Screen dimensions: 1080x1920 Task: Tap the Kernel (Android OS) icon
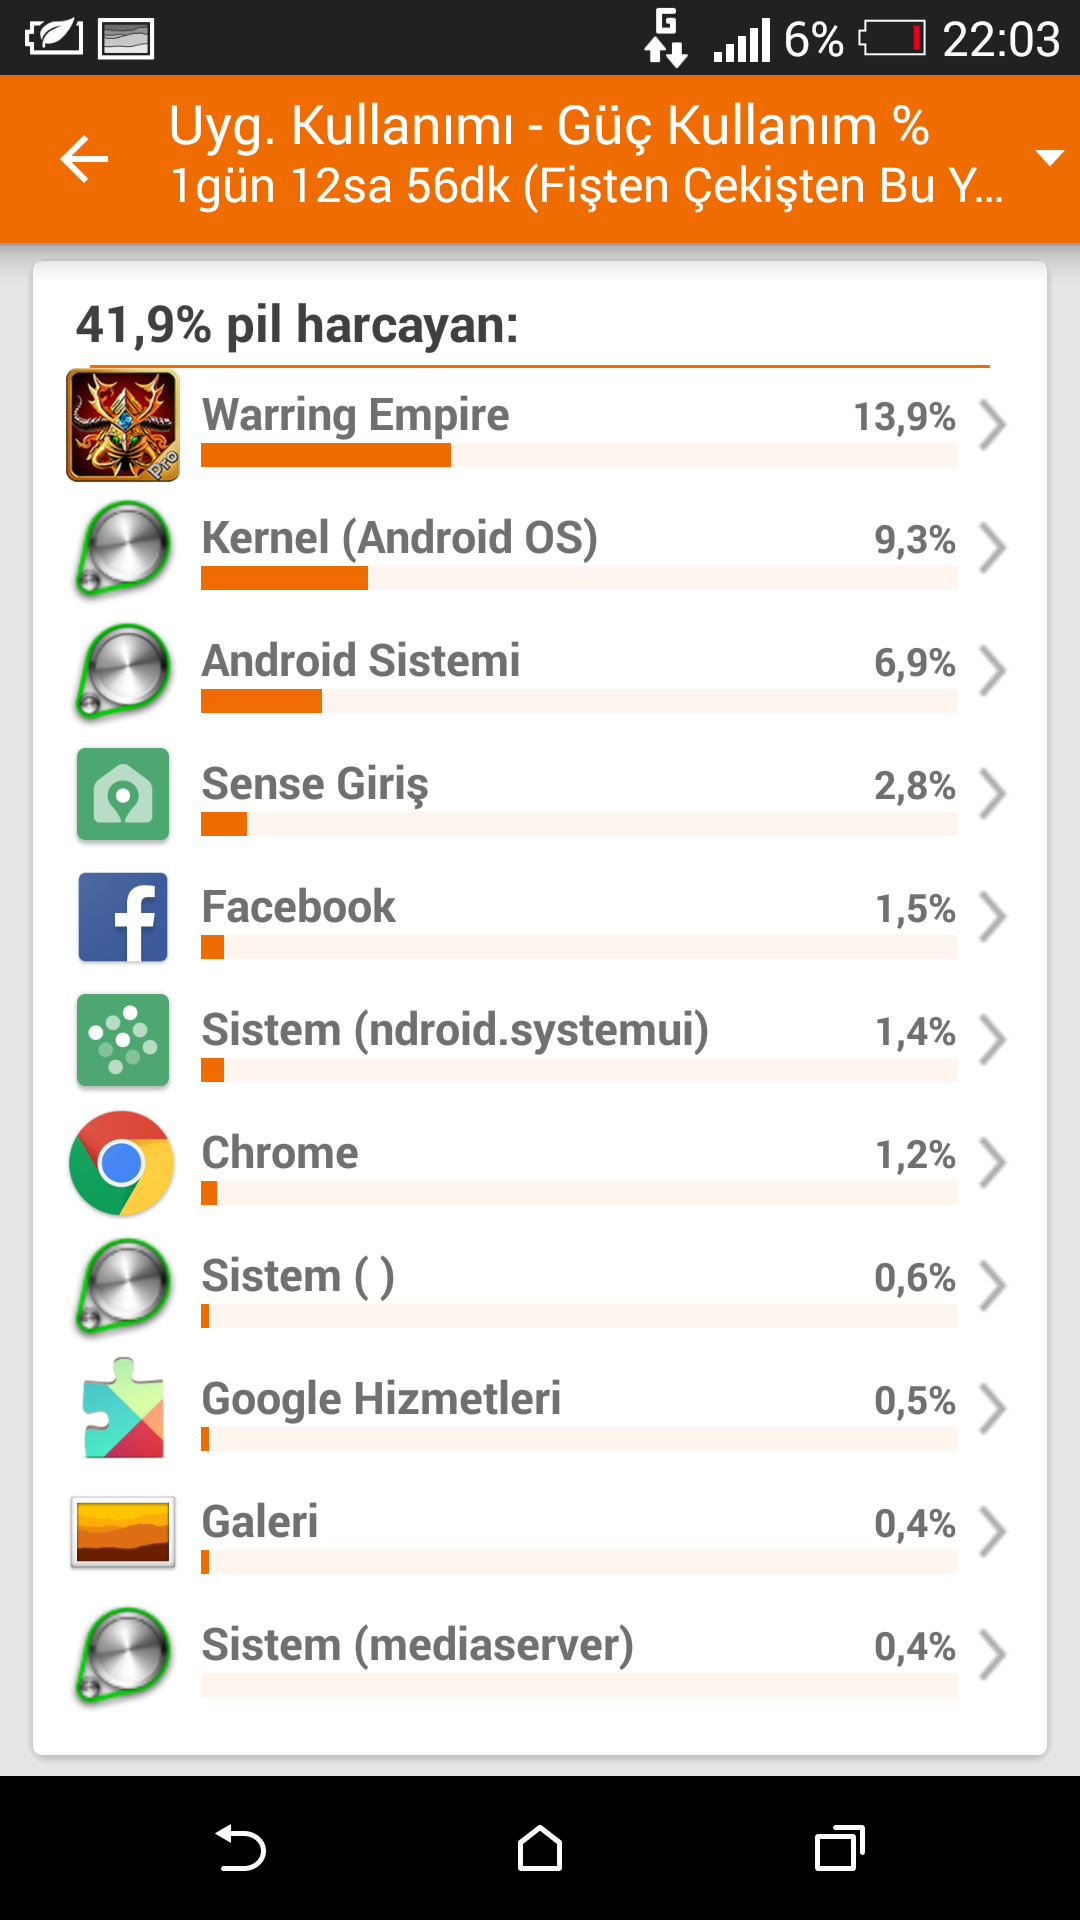[x=123, y=548]
